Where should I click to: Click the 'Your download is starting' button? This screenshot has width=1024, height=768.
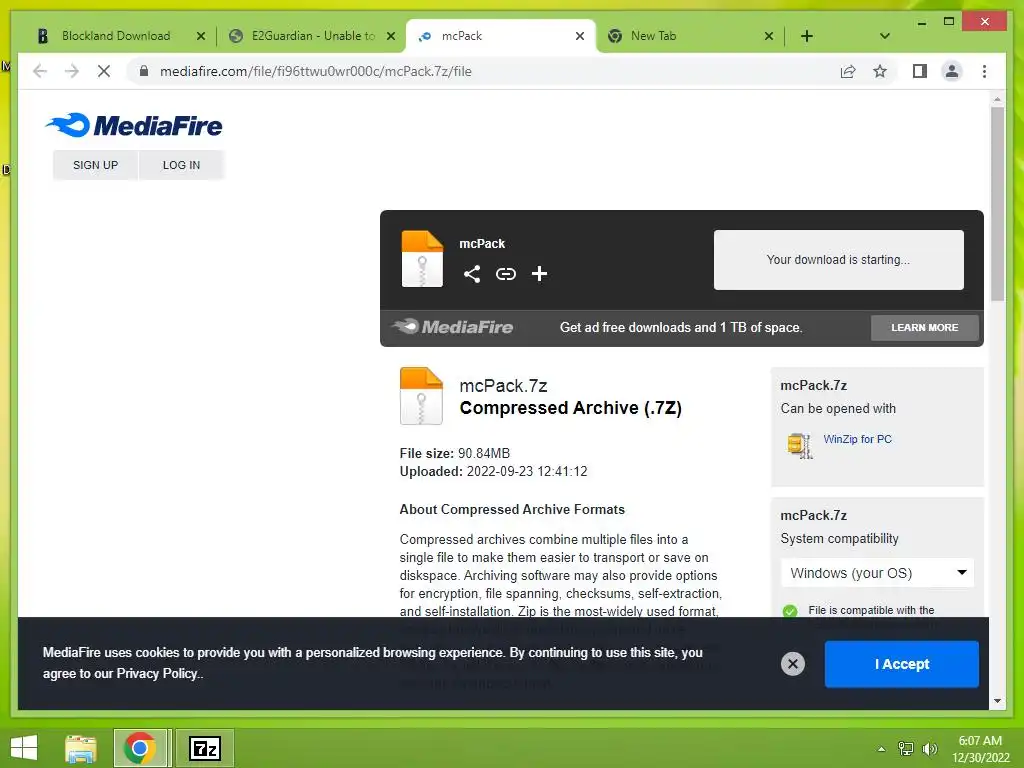point(838,259)
